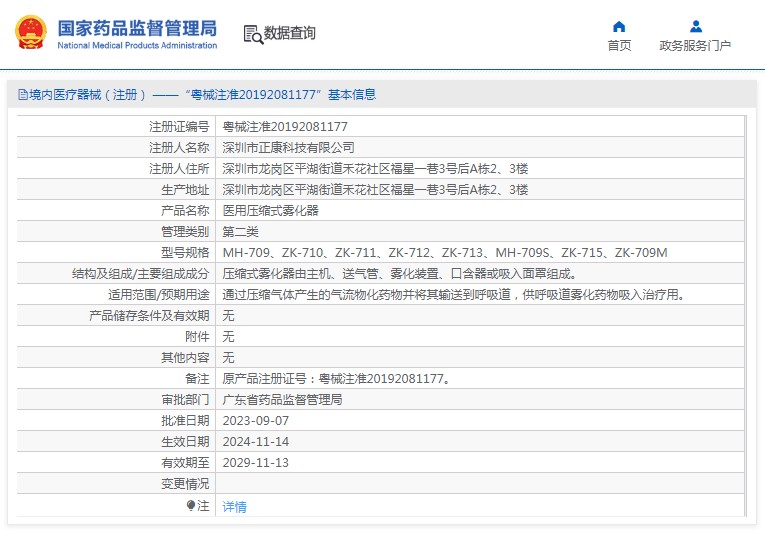Click approving department 广东省药品监督管理局

click(282, 399)
